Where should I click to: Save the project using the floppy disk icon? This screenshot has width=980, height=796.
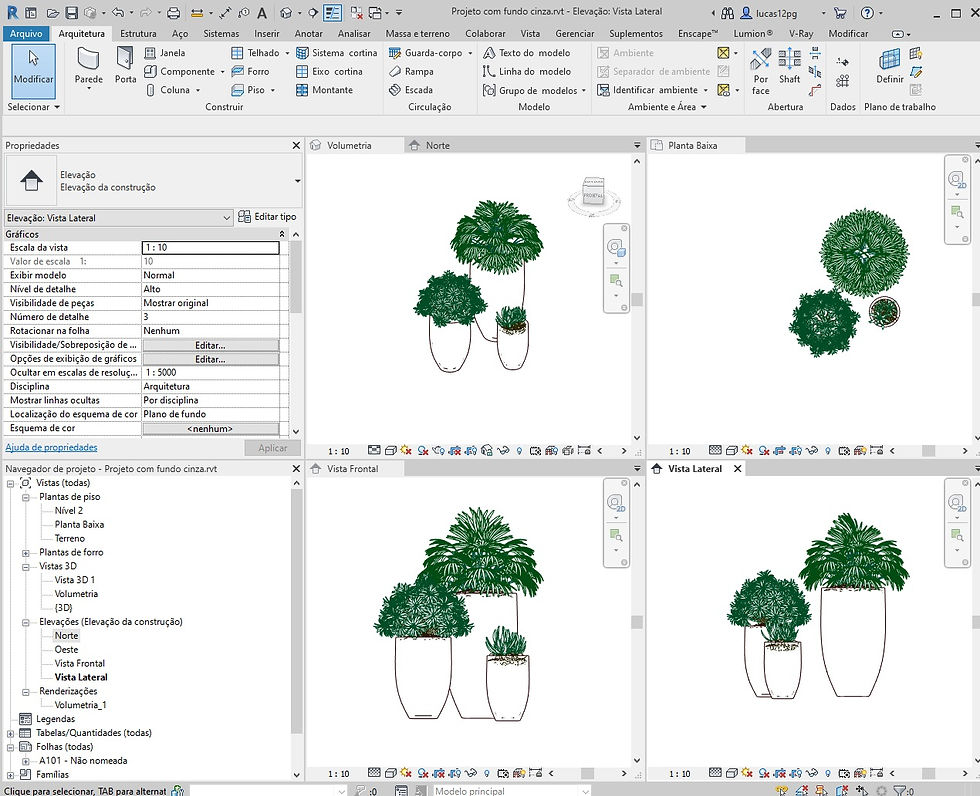pos(72,12)
